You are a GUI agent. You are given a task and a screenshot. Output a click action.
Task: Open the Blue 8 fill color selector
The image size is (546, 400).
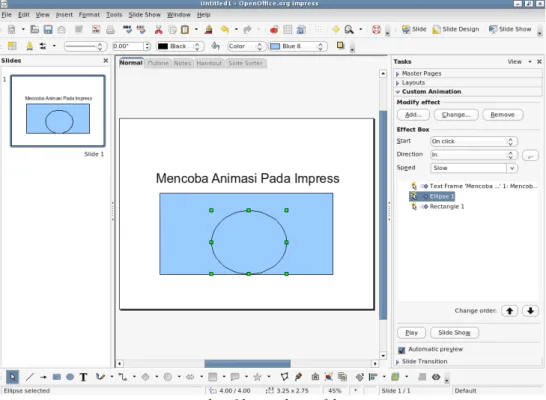pos(298,46)
